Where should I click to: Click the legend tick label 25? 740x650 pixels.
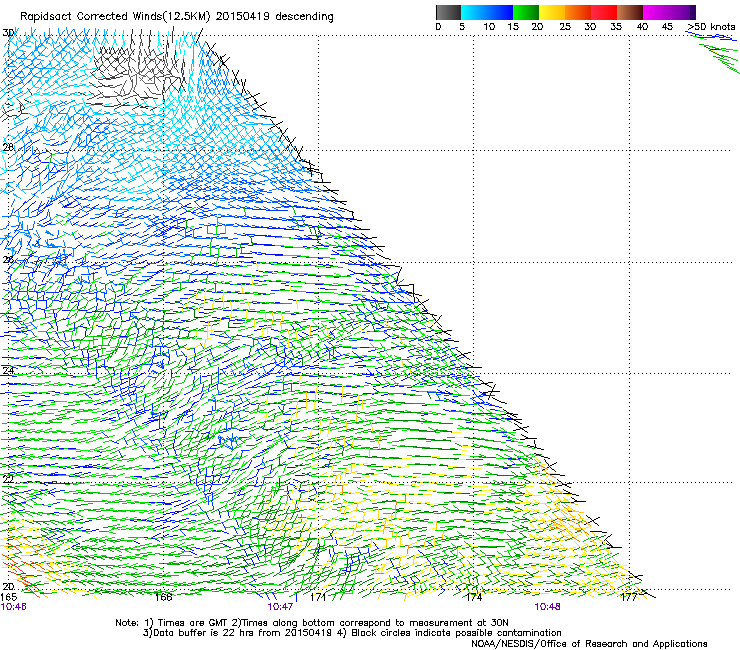click(565, 27)
